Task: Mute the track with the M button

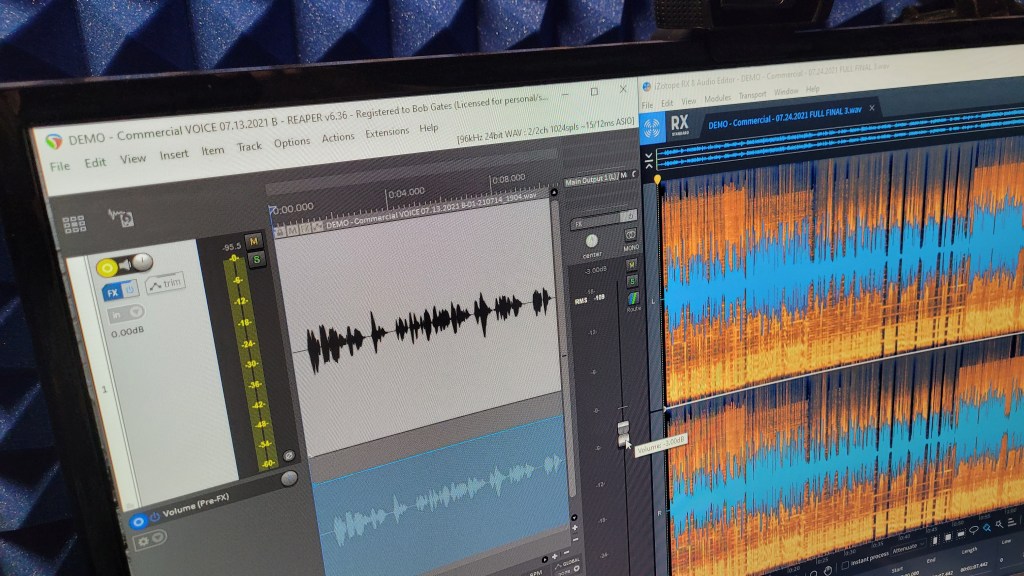Action: (x=253, y=240)
